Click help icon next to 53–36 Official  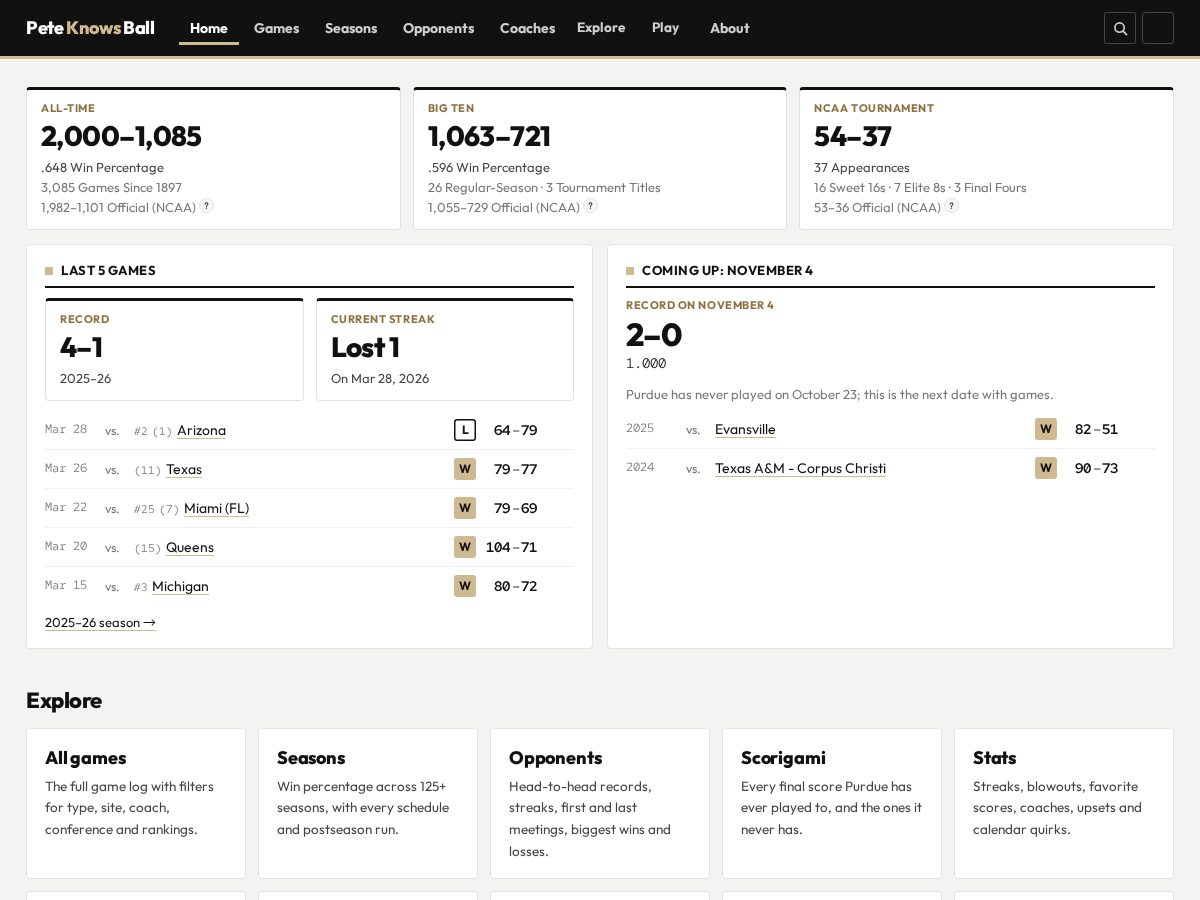click(x=951, y=206)
